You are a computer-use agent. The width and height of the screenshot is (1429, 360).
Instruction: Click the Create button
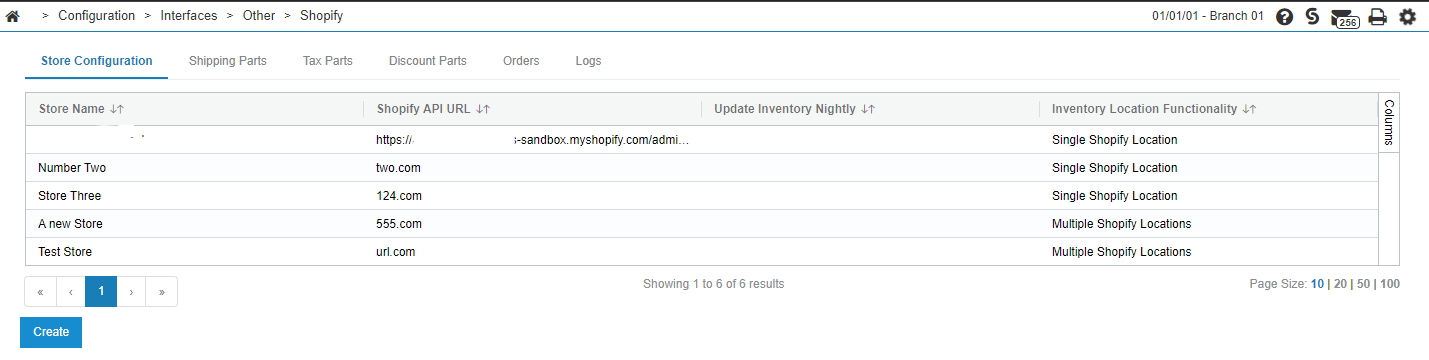[x=51, y=332]
